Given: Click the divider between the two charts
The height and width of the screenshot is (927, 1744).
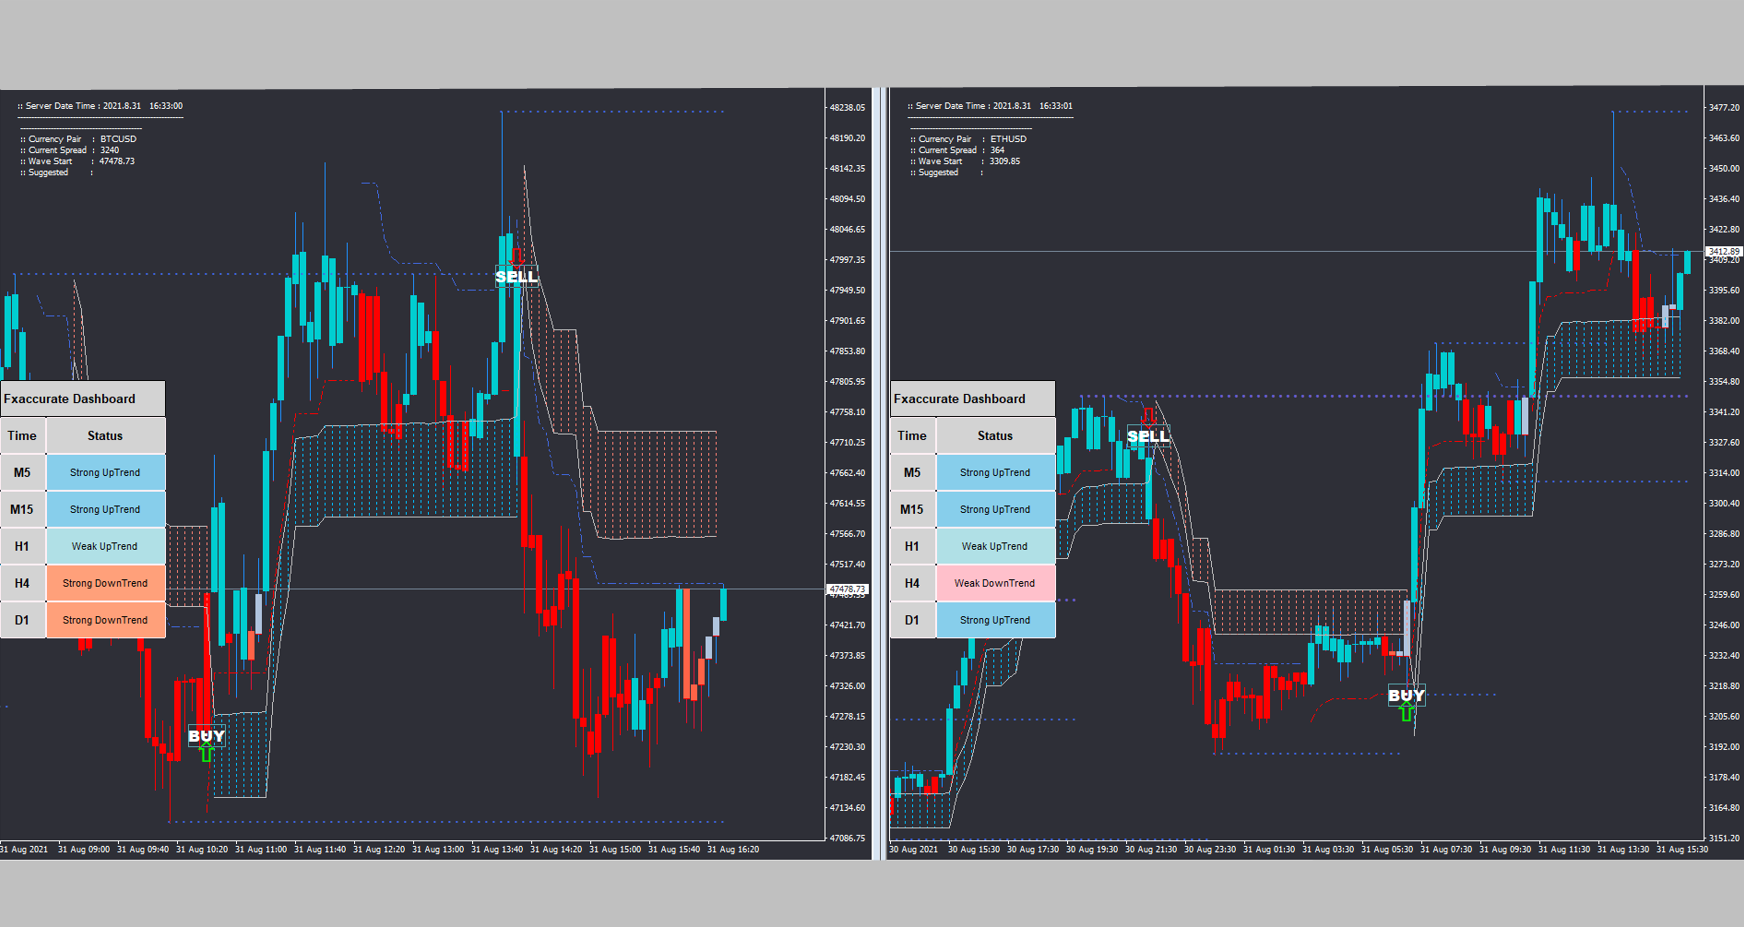Looking at the screenshot, I should point(880,470).
